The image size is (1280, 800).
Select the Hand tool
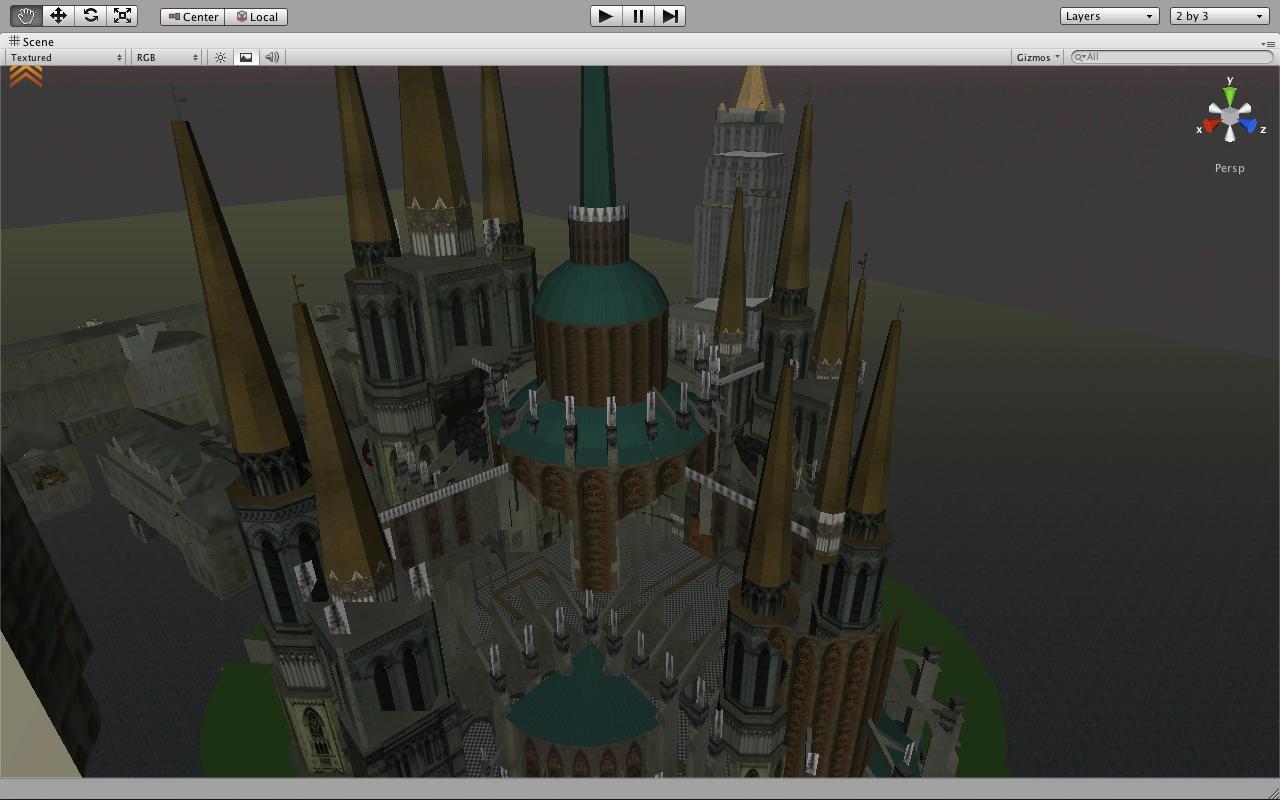25,16
